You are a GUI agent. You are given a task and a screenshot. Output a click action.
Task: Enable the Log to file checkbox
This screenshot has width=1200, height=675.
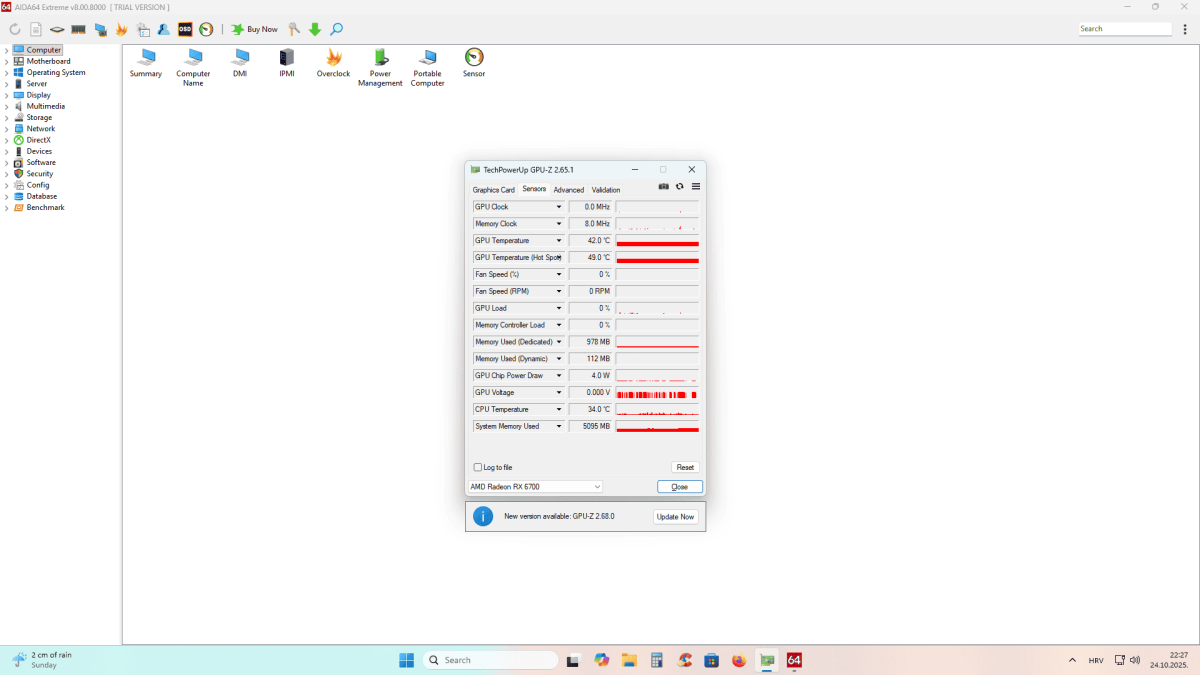(477, 467)
